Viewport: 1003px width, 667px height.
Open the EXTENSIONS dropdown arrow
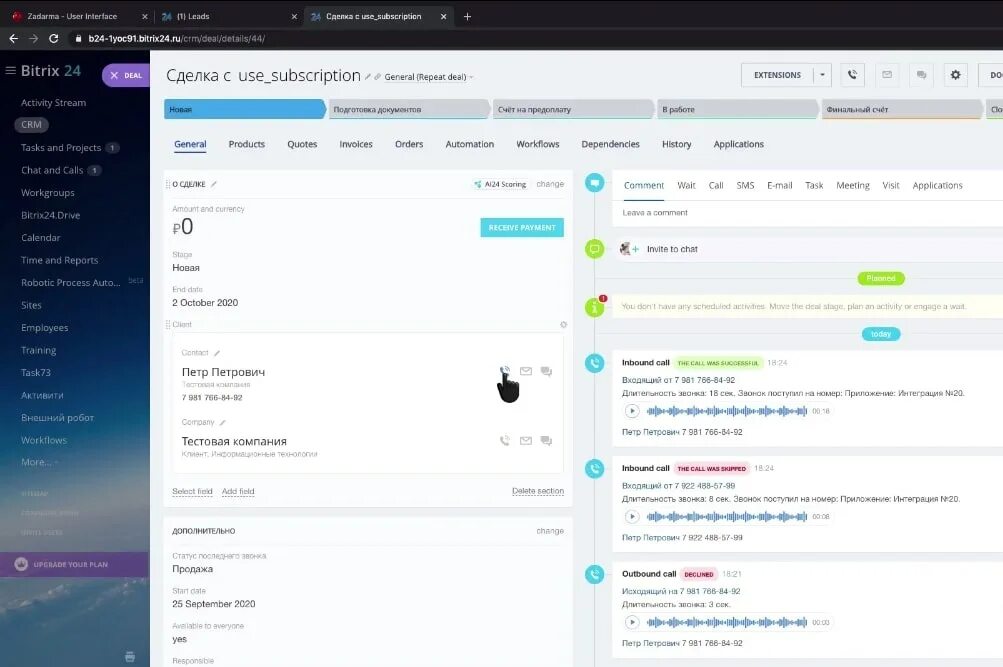tap(823, 75)
